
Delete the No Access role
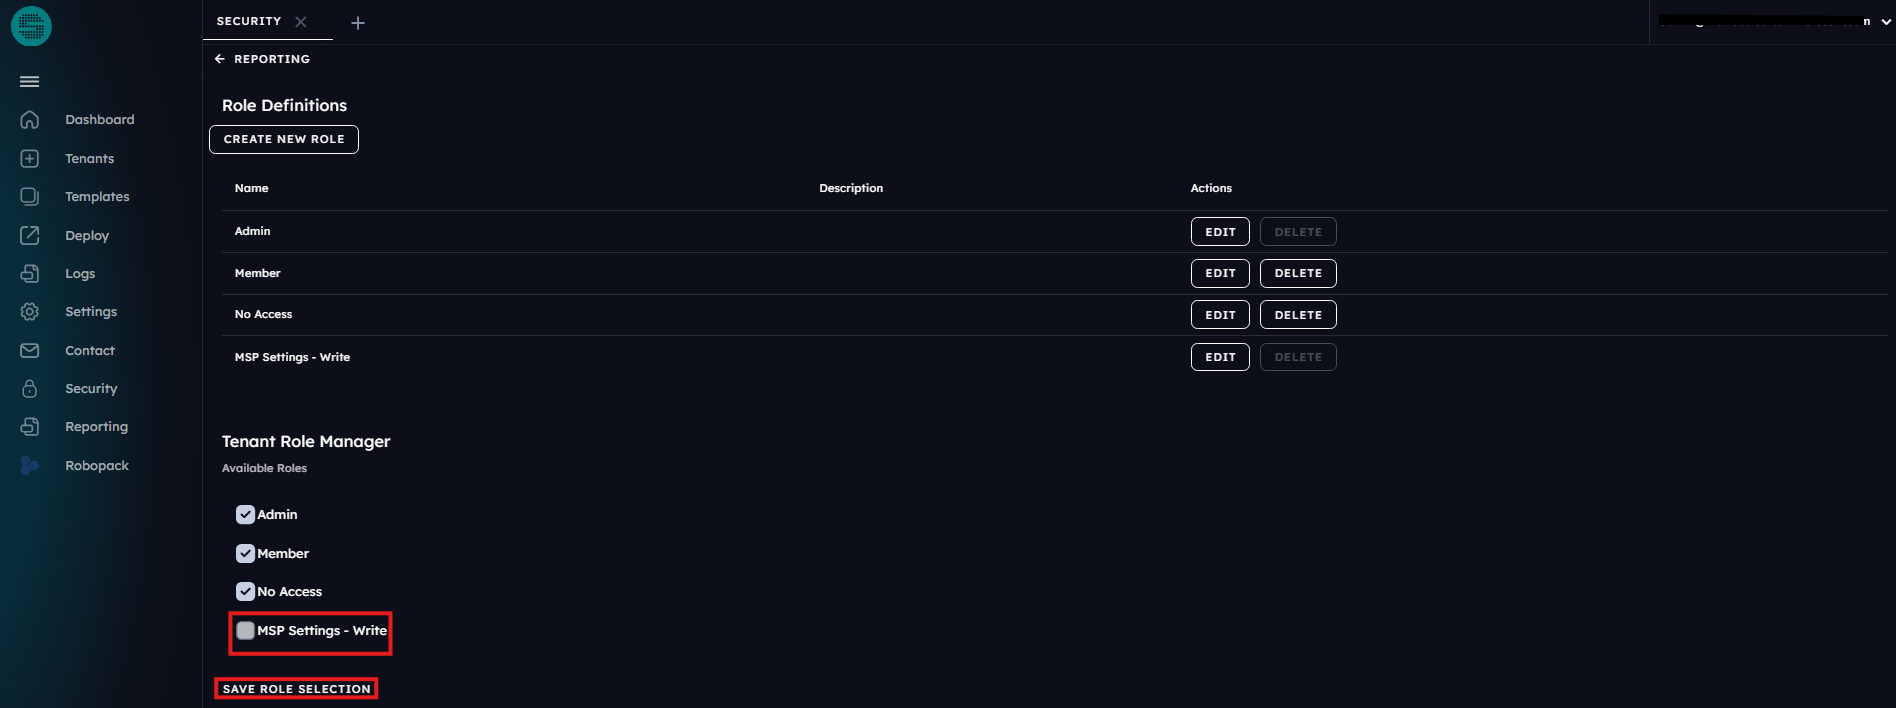coord(1298,315)
